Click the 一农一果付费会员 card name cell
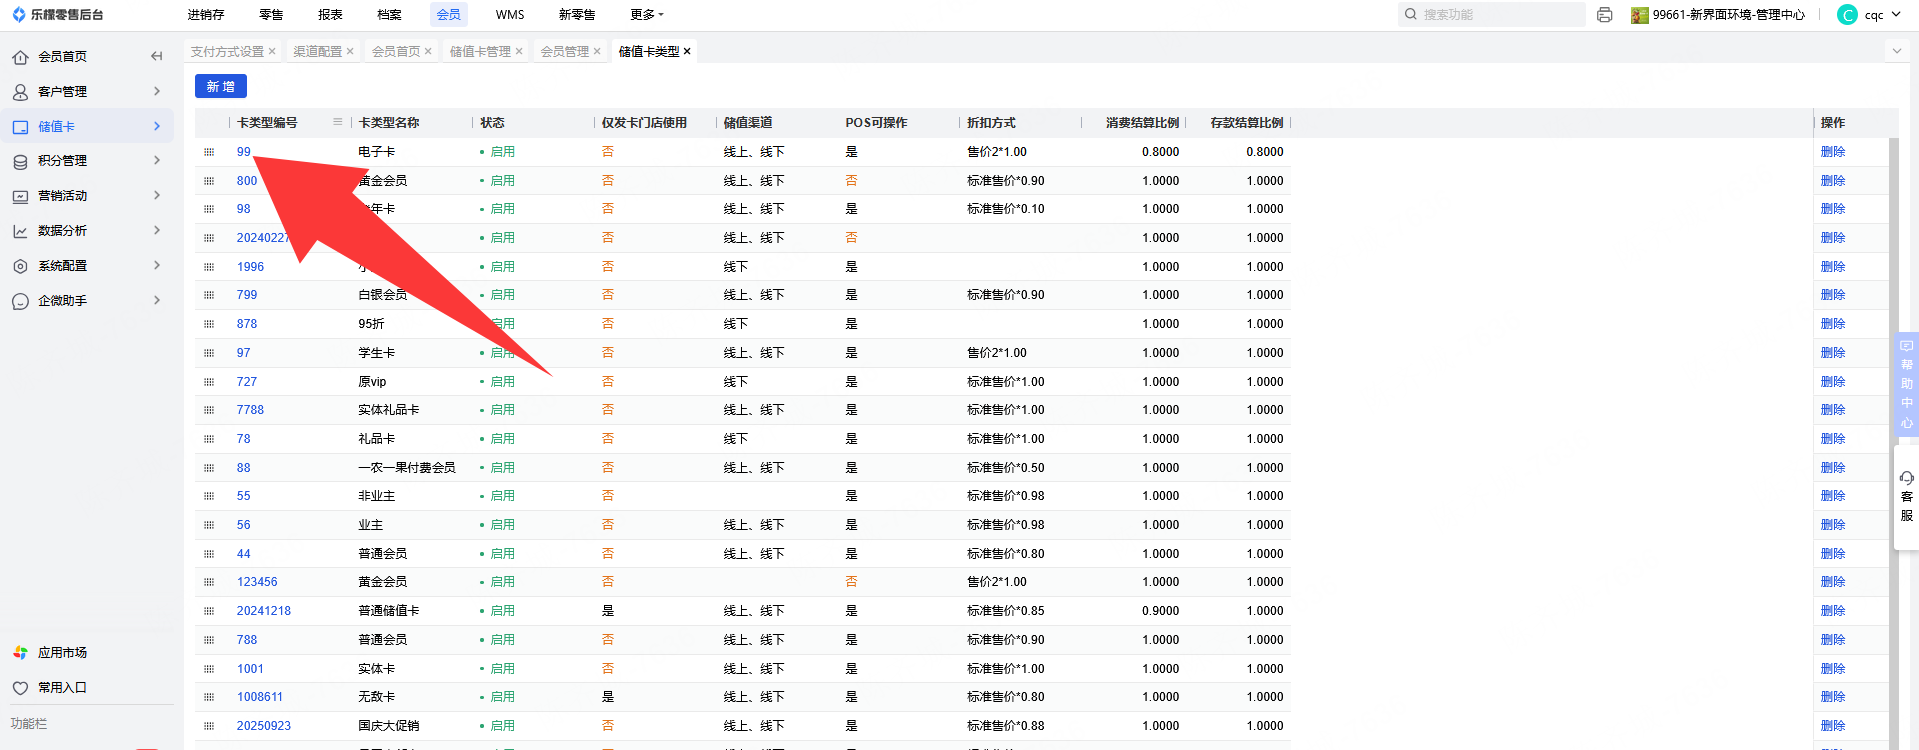 click(x=407, y=468)
